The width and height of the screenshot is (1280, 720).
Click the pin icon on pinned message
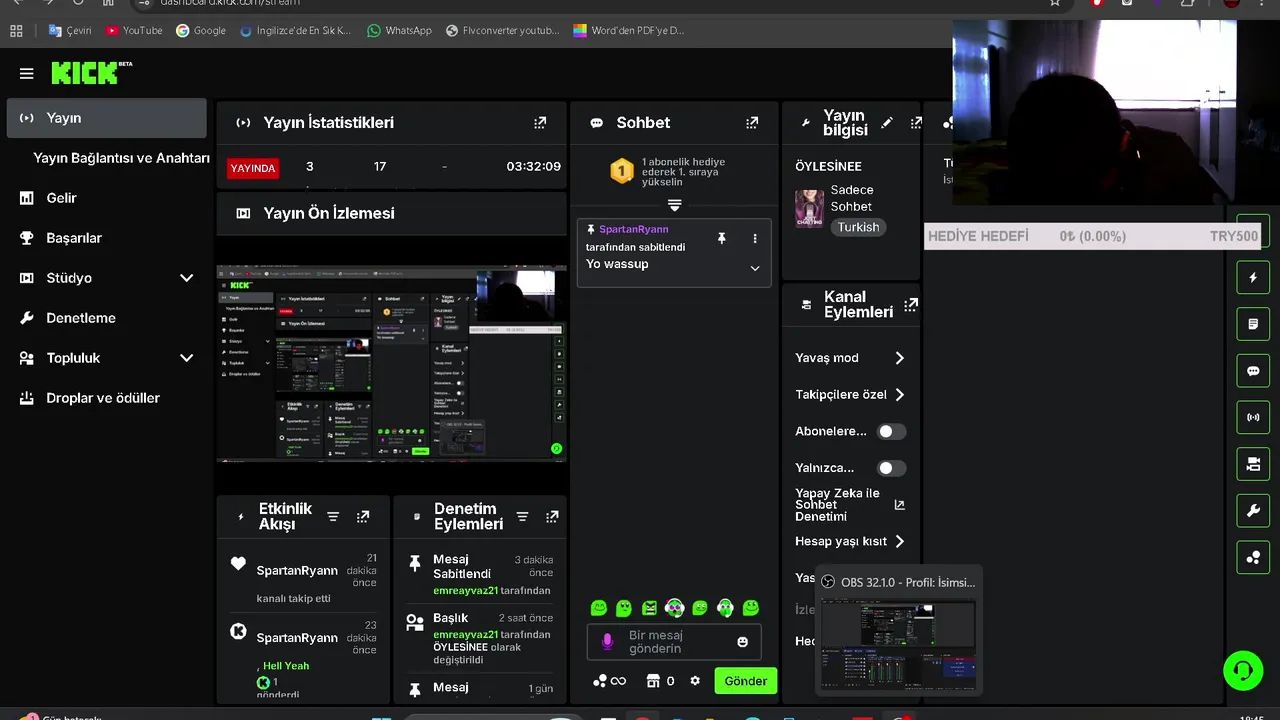(722, 238)
